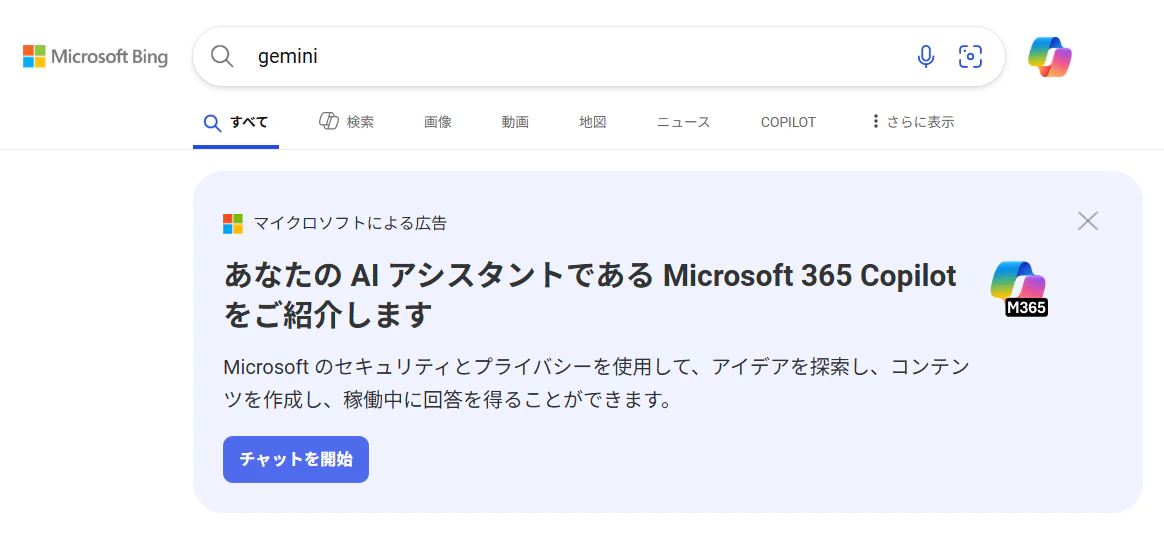
Task: Click the Microsoft 365 Copilot ad headline
Action: click(x=590, y=295)
